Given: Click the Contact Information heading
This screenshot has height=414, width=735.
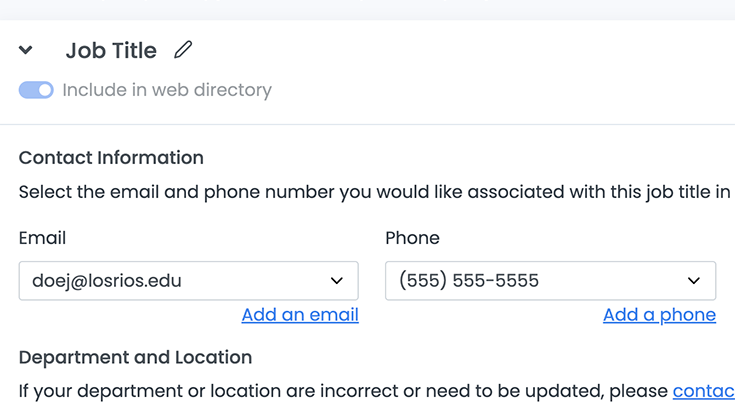Looking at the screenshot, I should click(111, 158).
